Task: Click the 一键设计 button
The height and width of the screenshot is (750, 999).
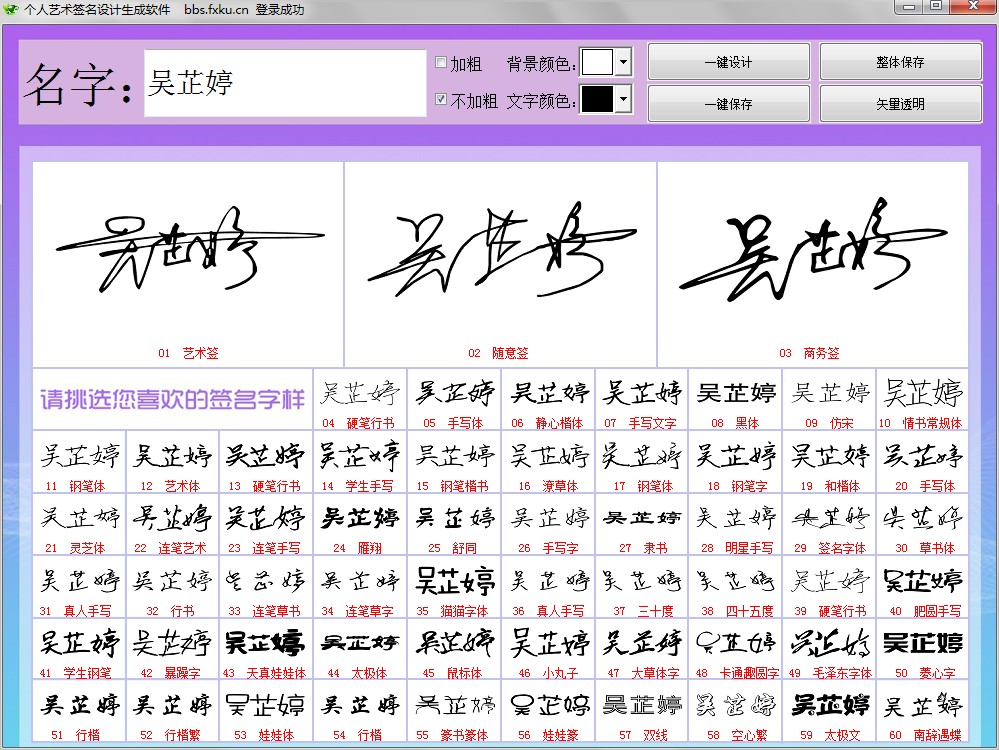Action: (729, 62)
